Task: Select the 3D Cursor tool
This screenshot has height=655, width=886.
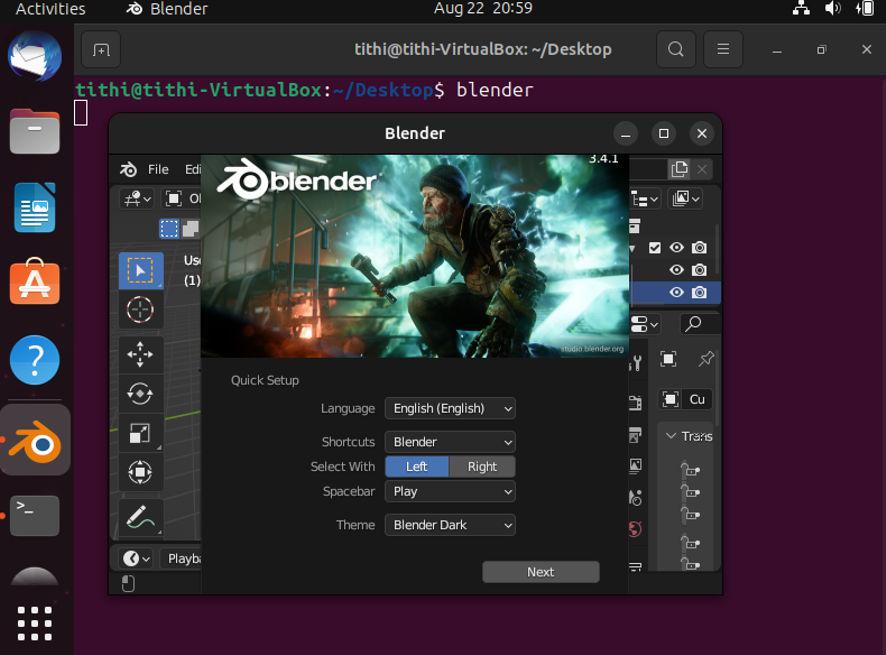Action: click(140, 310)
